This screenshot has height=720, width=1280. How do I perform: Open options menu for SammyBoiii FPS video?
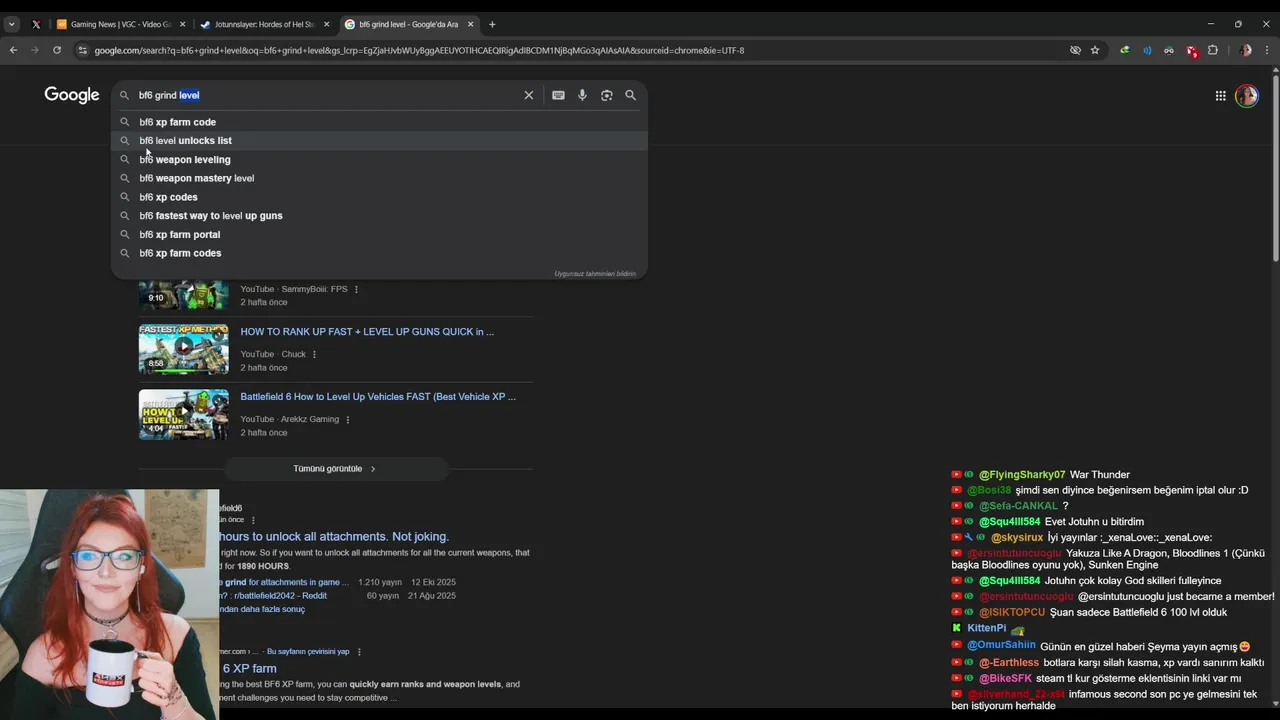(x=356, y=290)
